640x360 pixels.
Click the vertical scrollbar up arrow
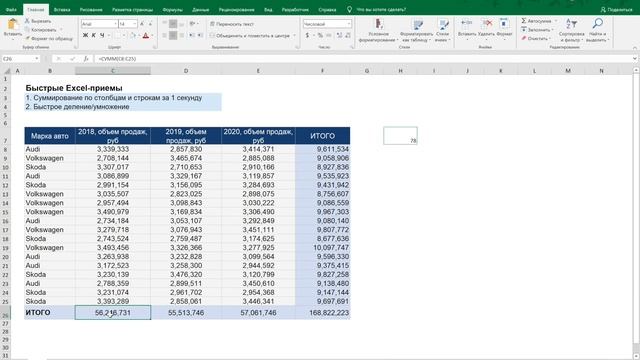(x=636, y=71)
